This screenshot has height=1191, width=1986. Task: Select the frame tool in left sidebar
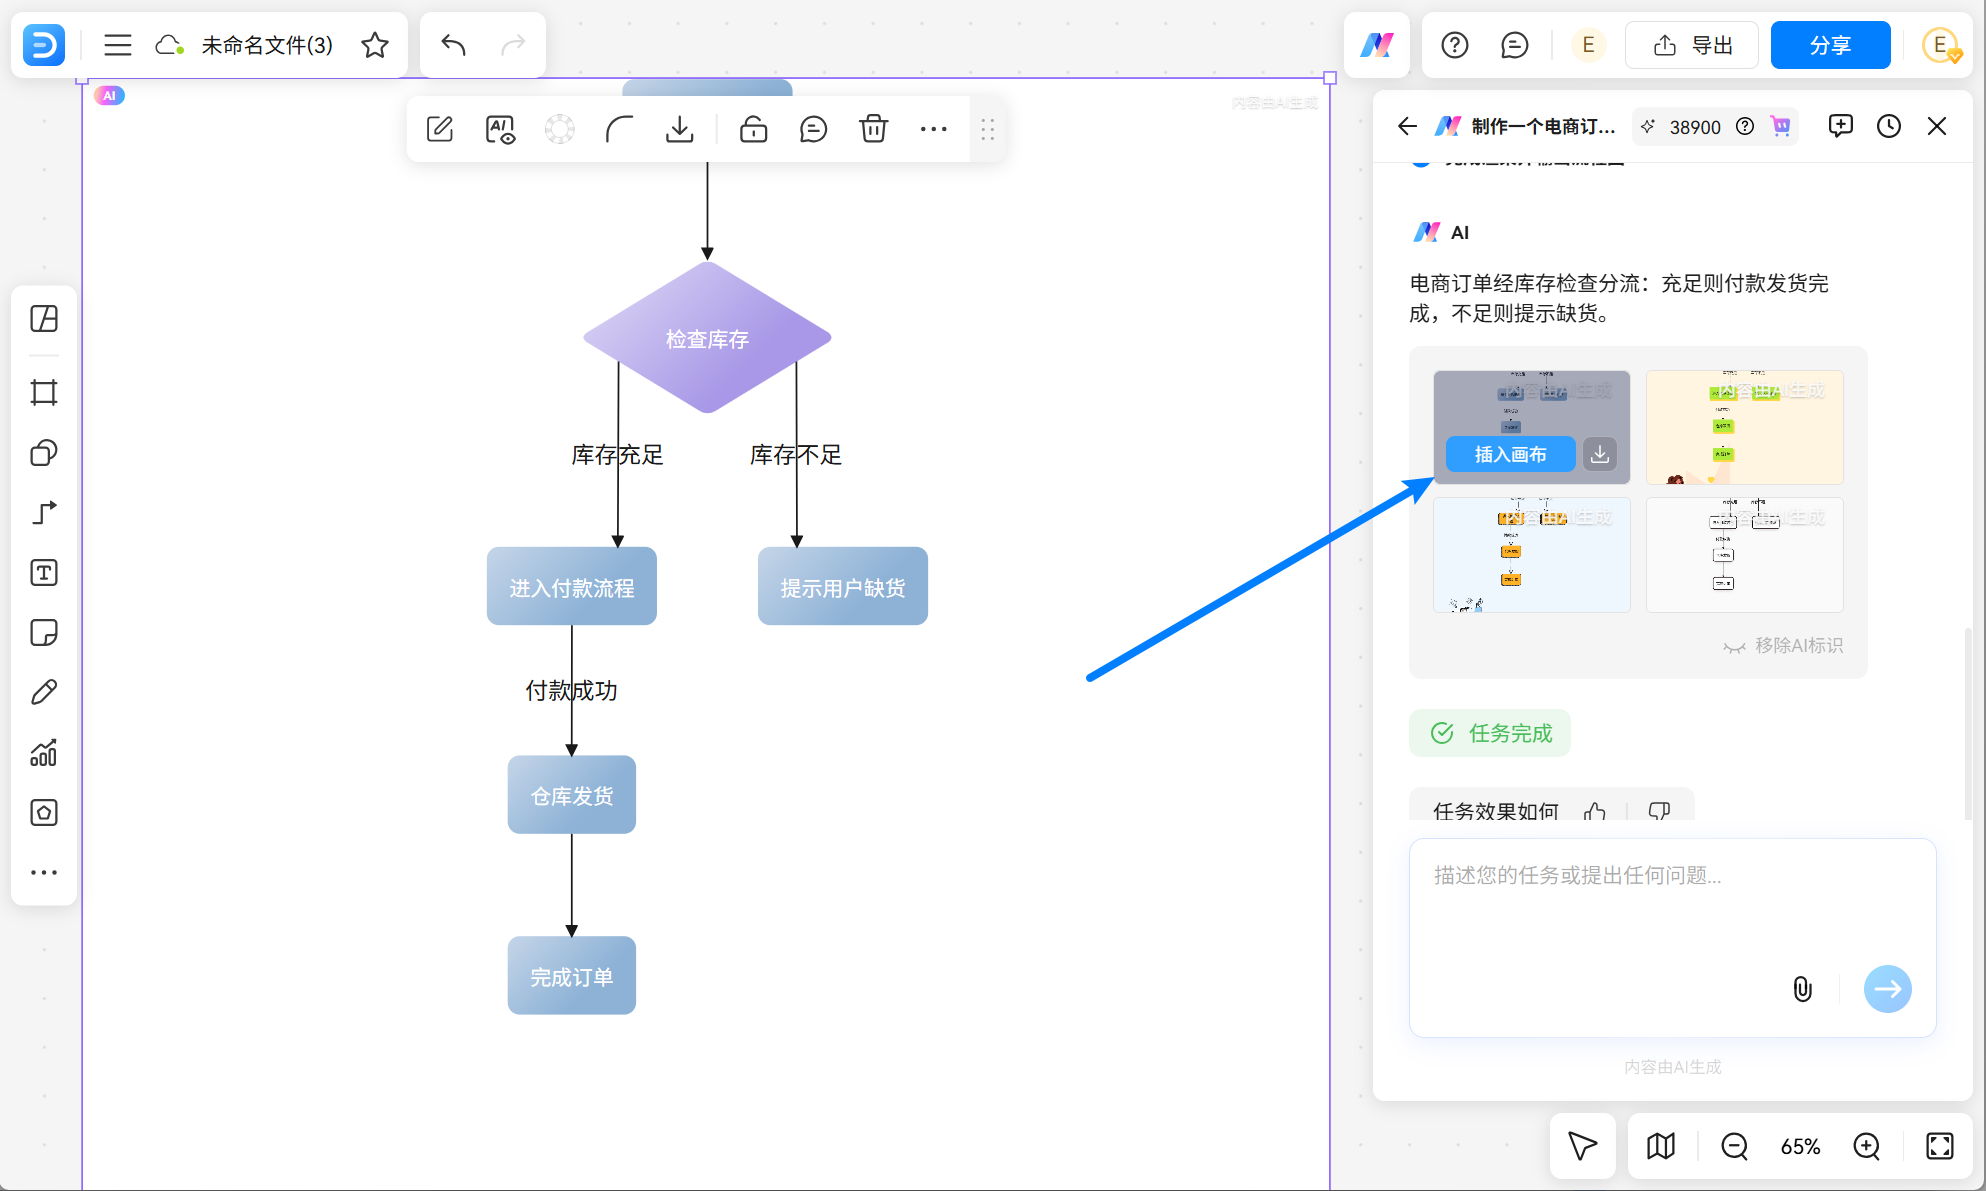(x=44, y=392)
